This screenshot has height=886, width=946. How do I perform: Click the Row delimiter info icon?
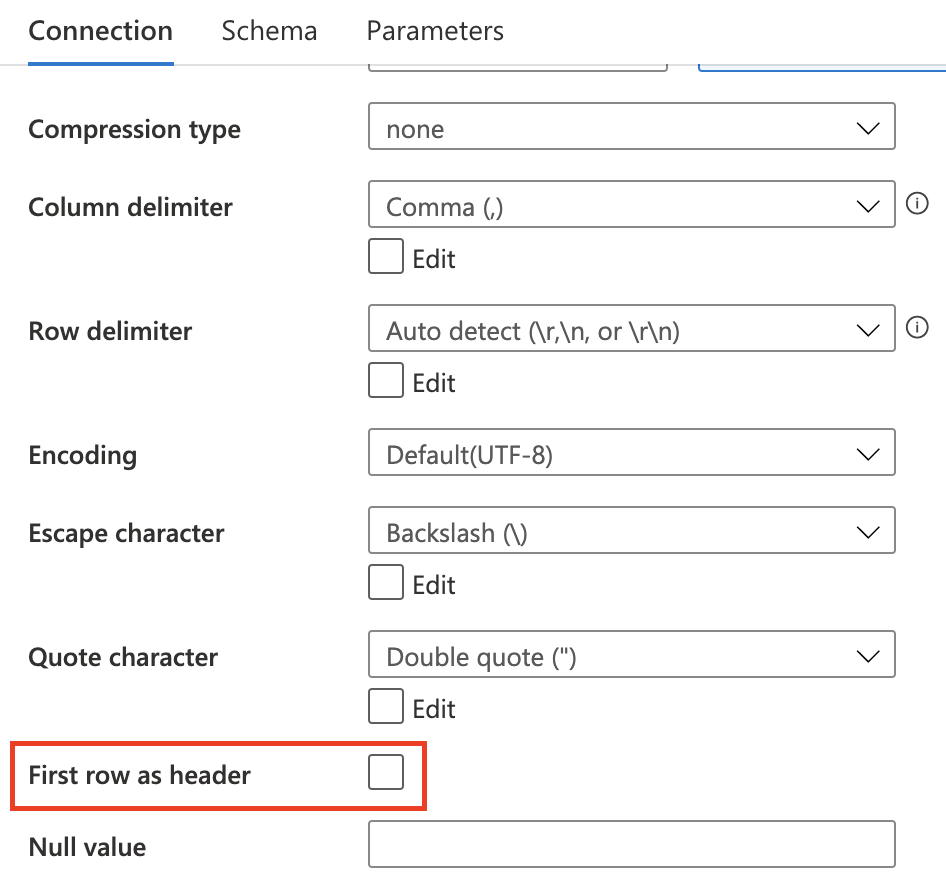pyautogui.click(x=917, y=328)
